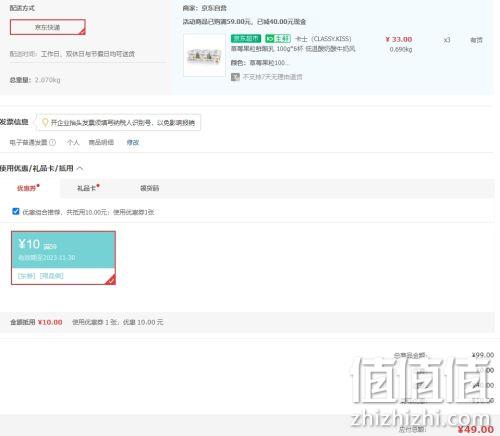Click the 京东超市 green badge

coord(246,39)
